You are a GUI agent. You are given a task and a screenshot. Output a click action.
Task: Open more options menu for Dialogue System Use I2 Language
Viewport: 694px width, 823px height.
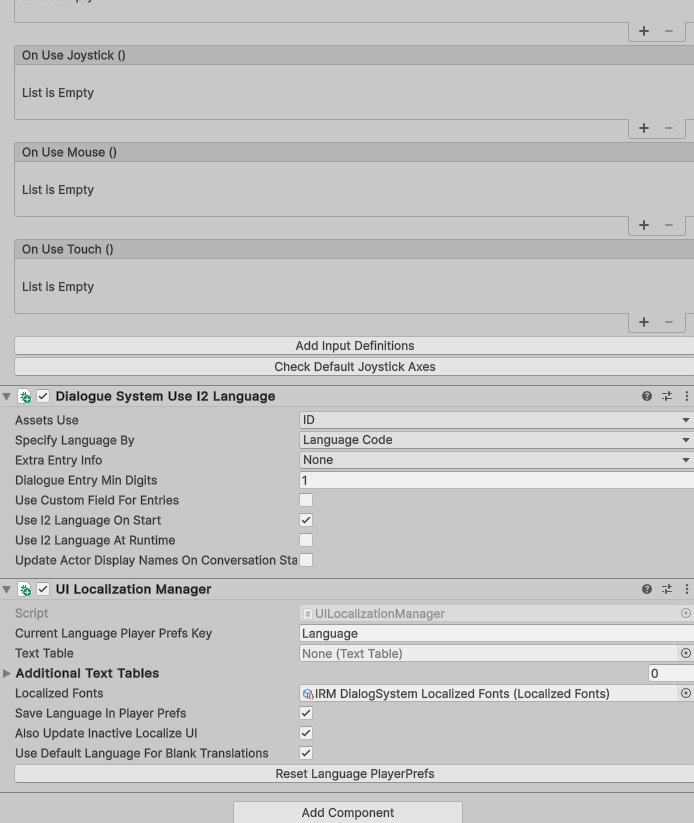tap(687, 396)
